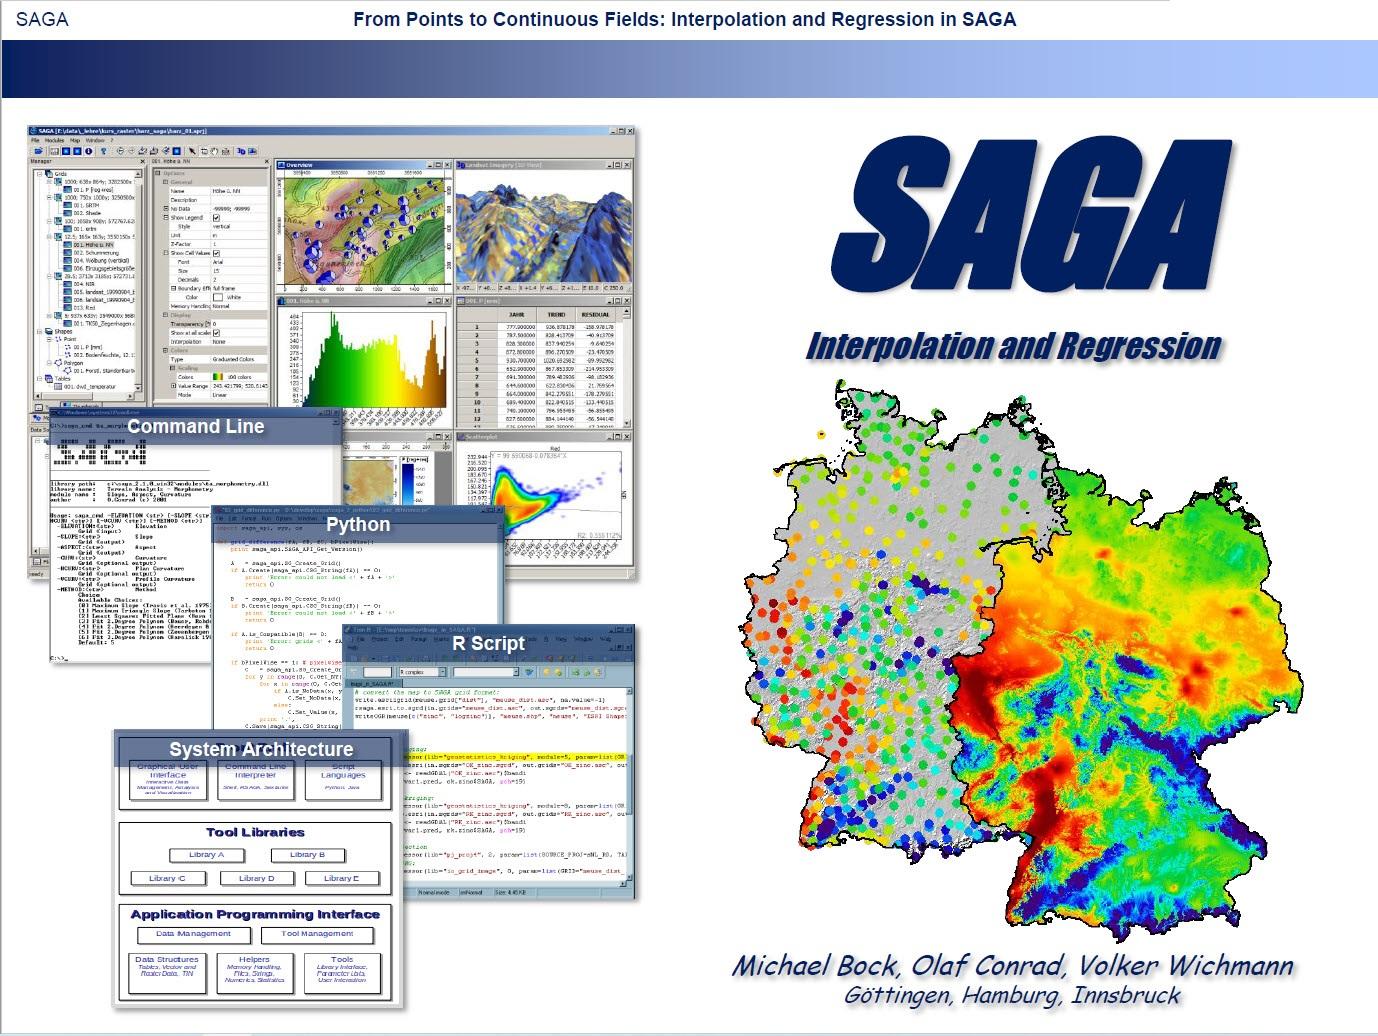Click the 3D view toolbar icon
This screenshot has width=1378, height=1036.
pos(241,151)
